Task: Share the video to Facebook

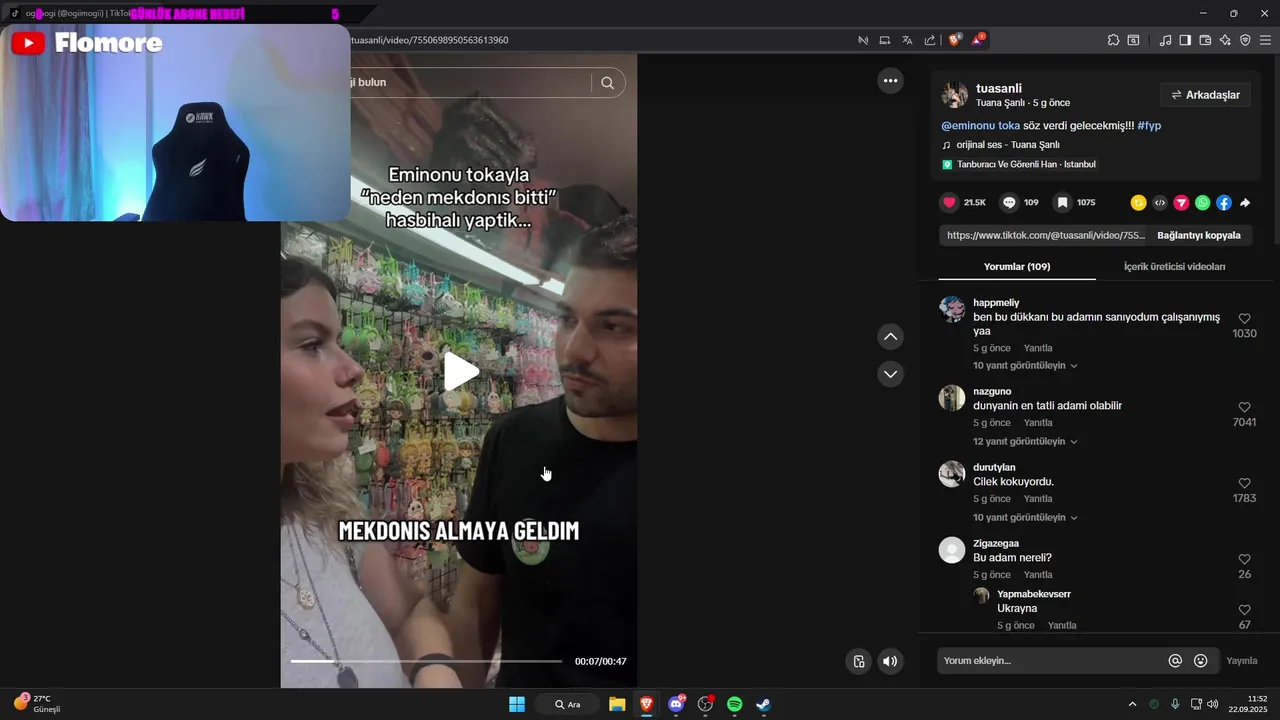Action: (x=1224, y=203)
